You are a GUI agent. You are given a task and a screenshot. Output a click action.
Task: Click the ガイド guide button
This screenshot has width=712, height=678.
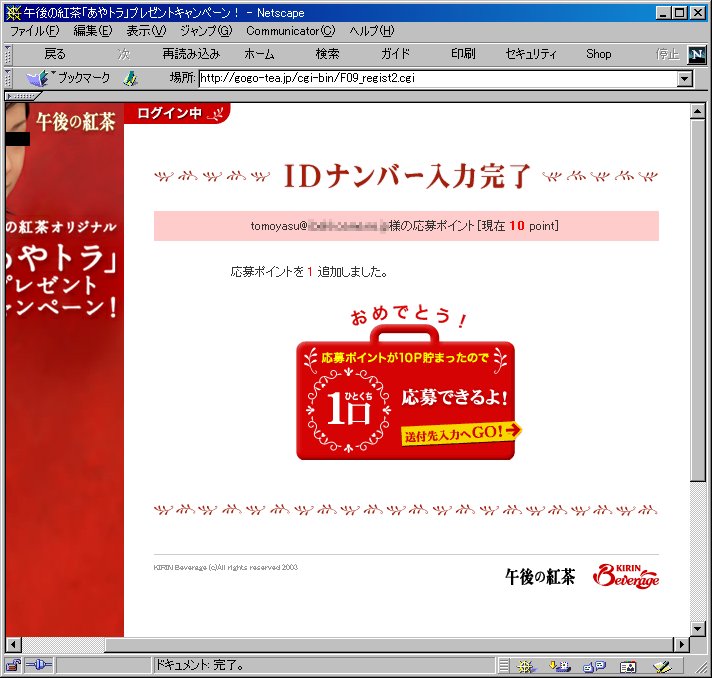coord(395,54)
